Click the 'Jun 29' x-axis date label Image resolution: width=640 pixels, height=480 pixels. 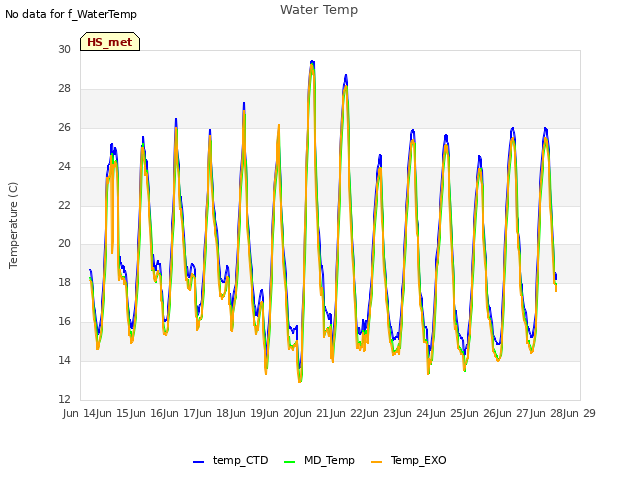(577, 413)
